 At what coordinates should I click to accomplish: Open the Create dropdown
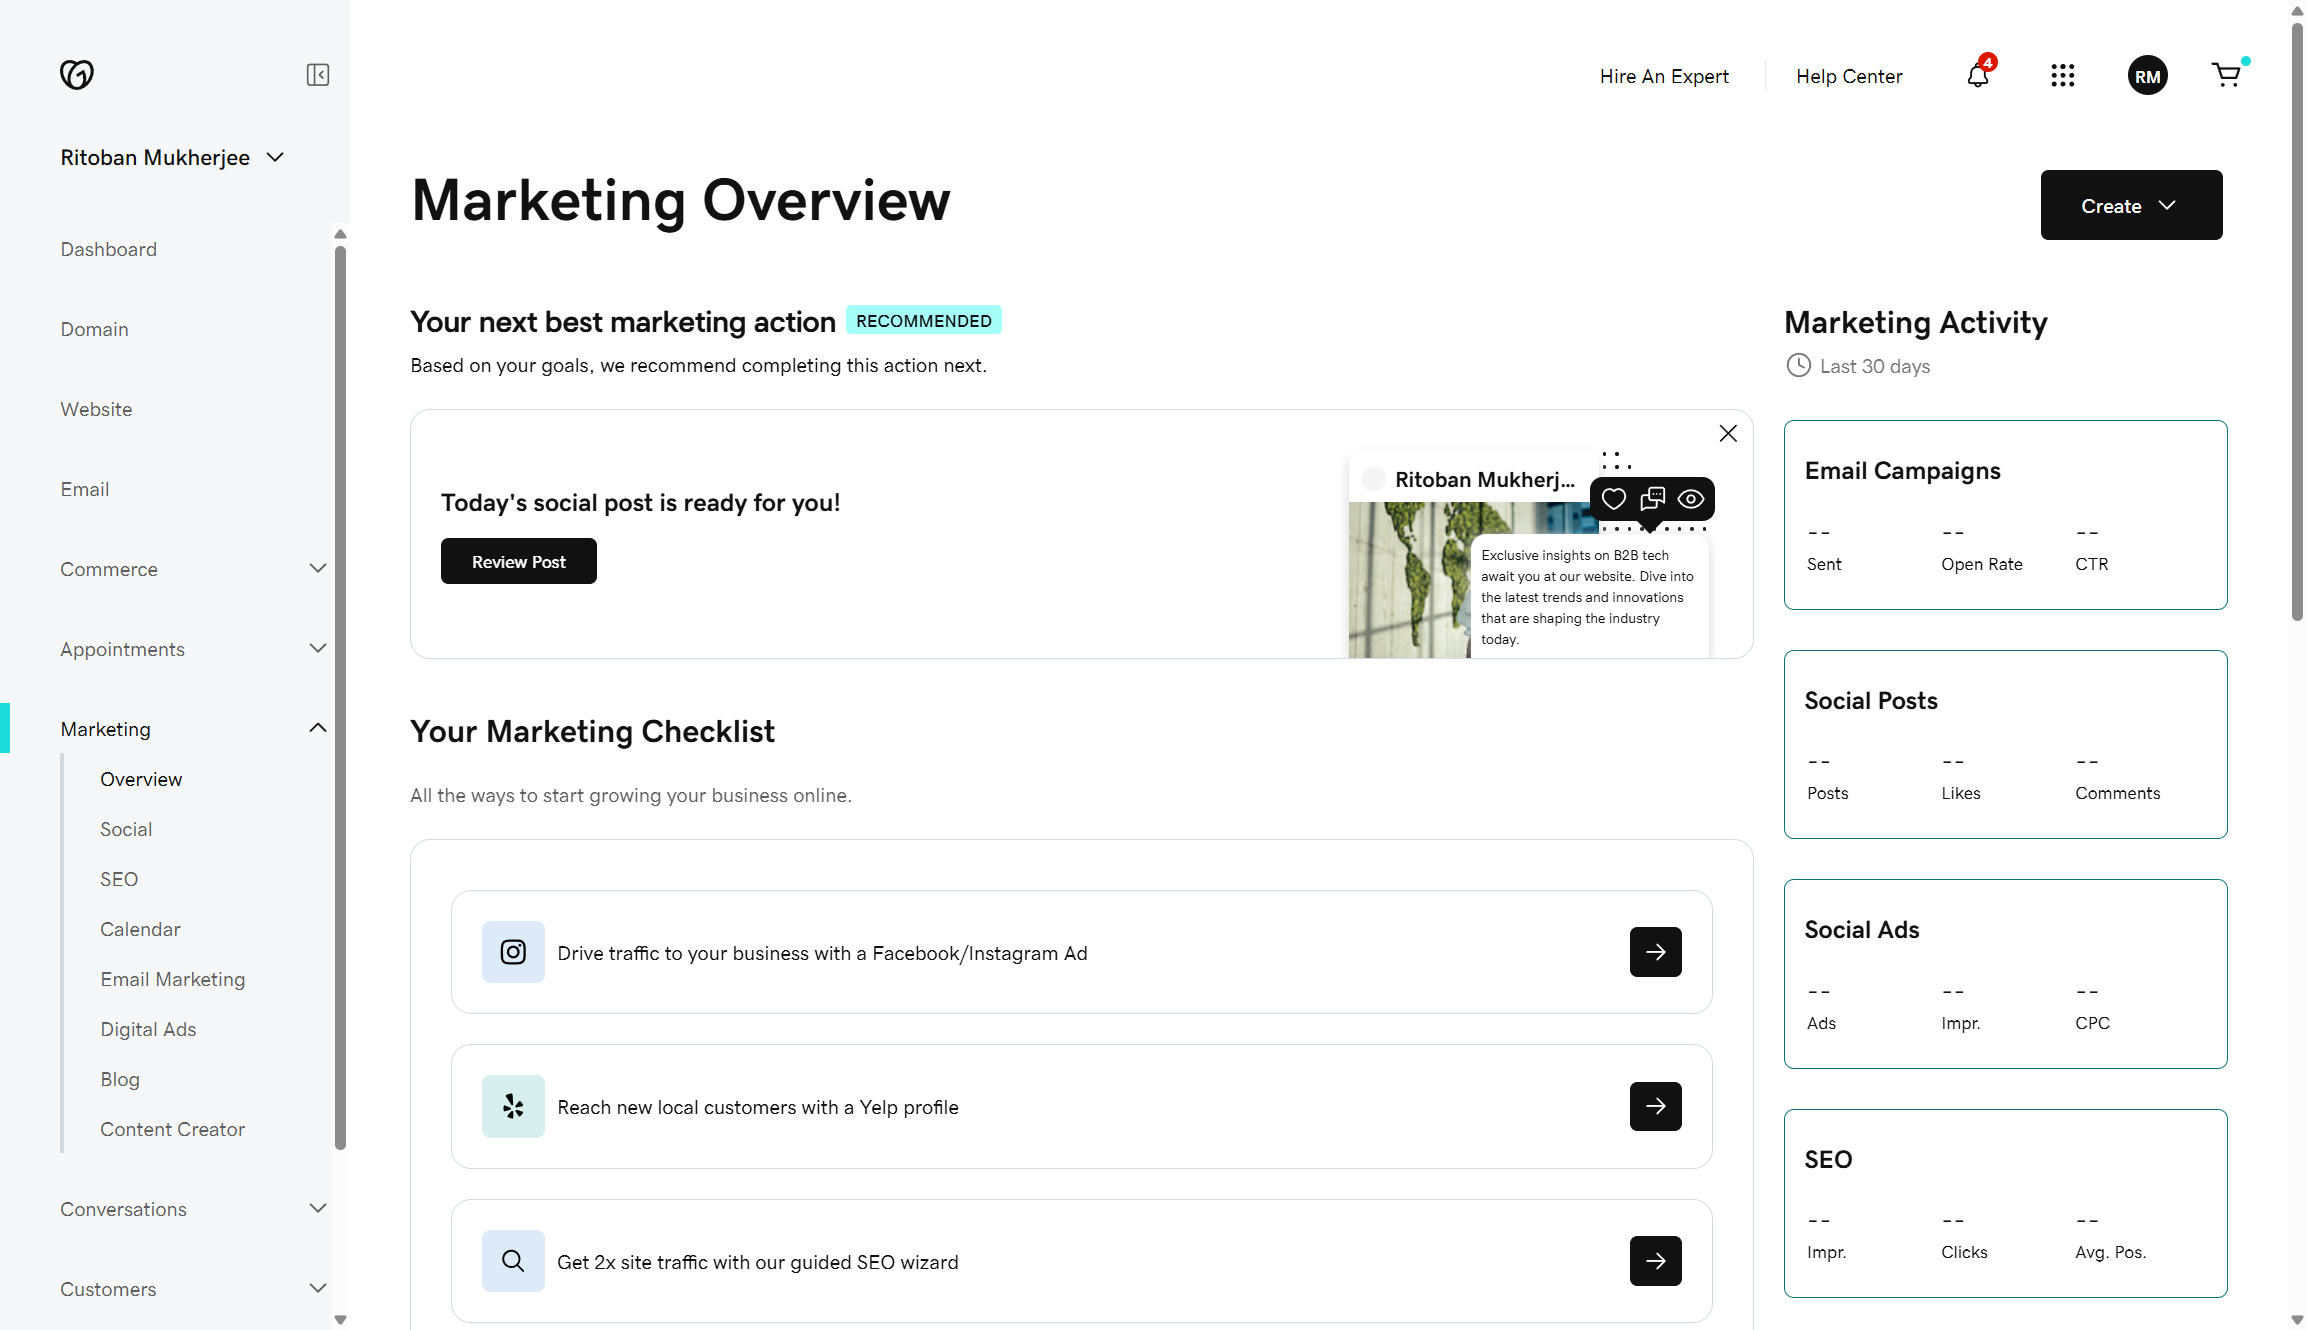coord(2131,205)
